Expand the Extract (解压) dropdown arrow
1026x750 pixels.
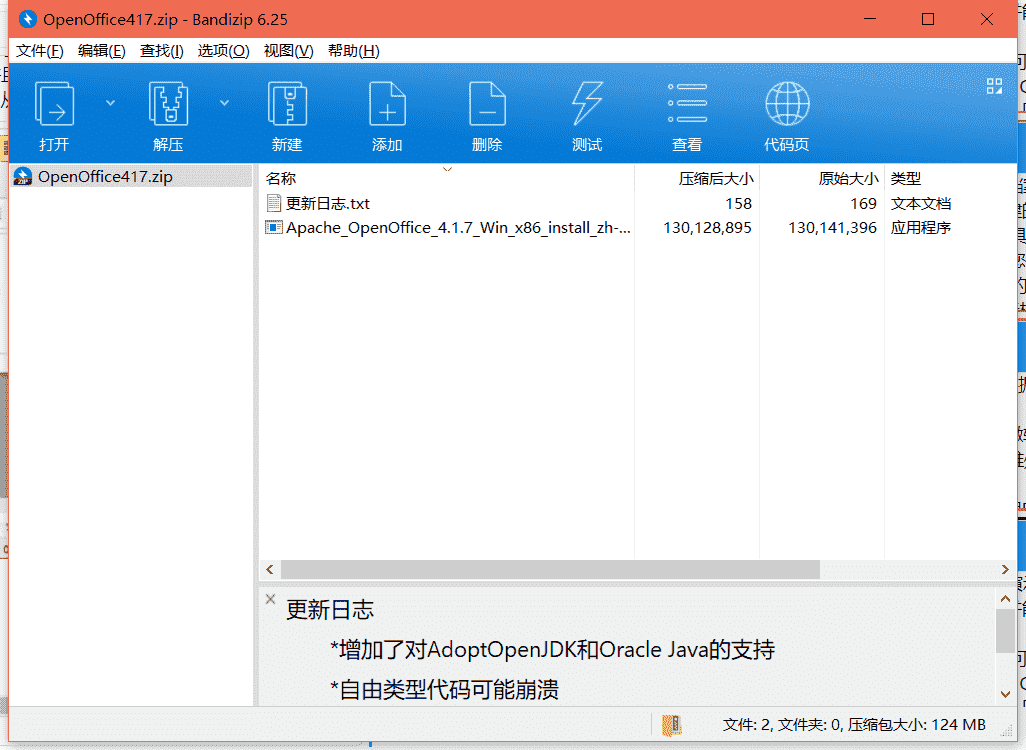click(224, 103)
